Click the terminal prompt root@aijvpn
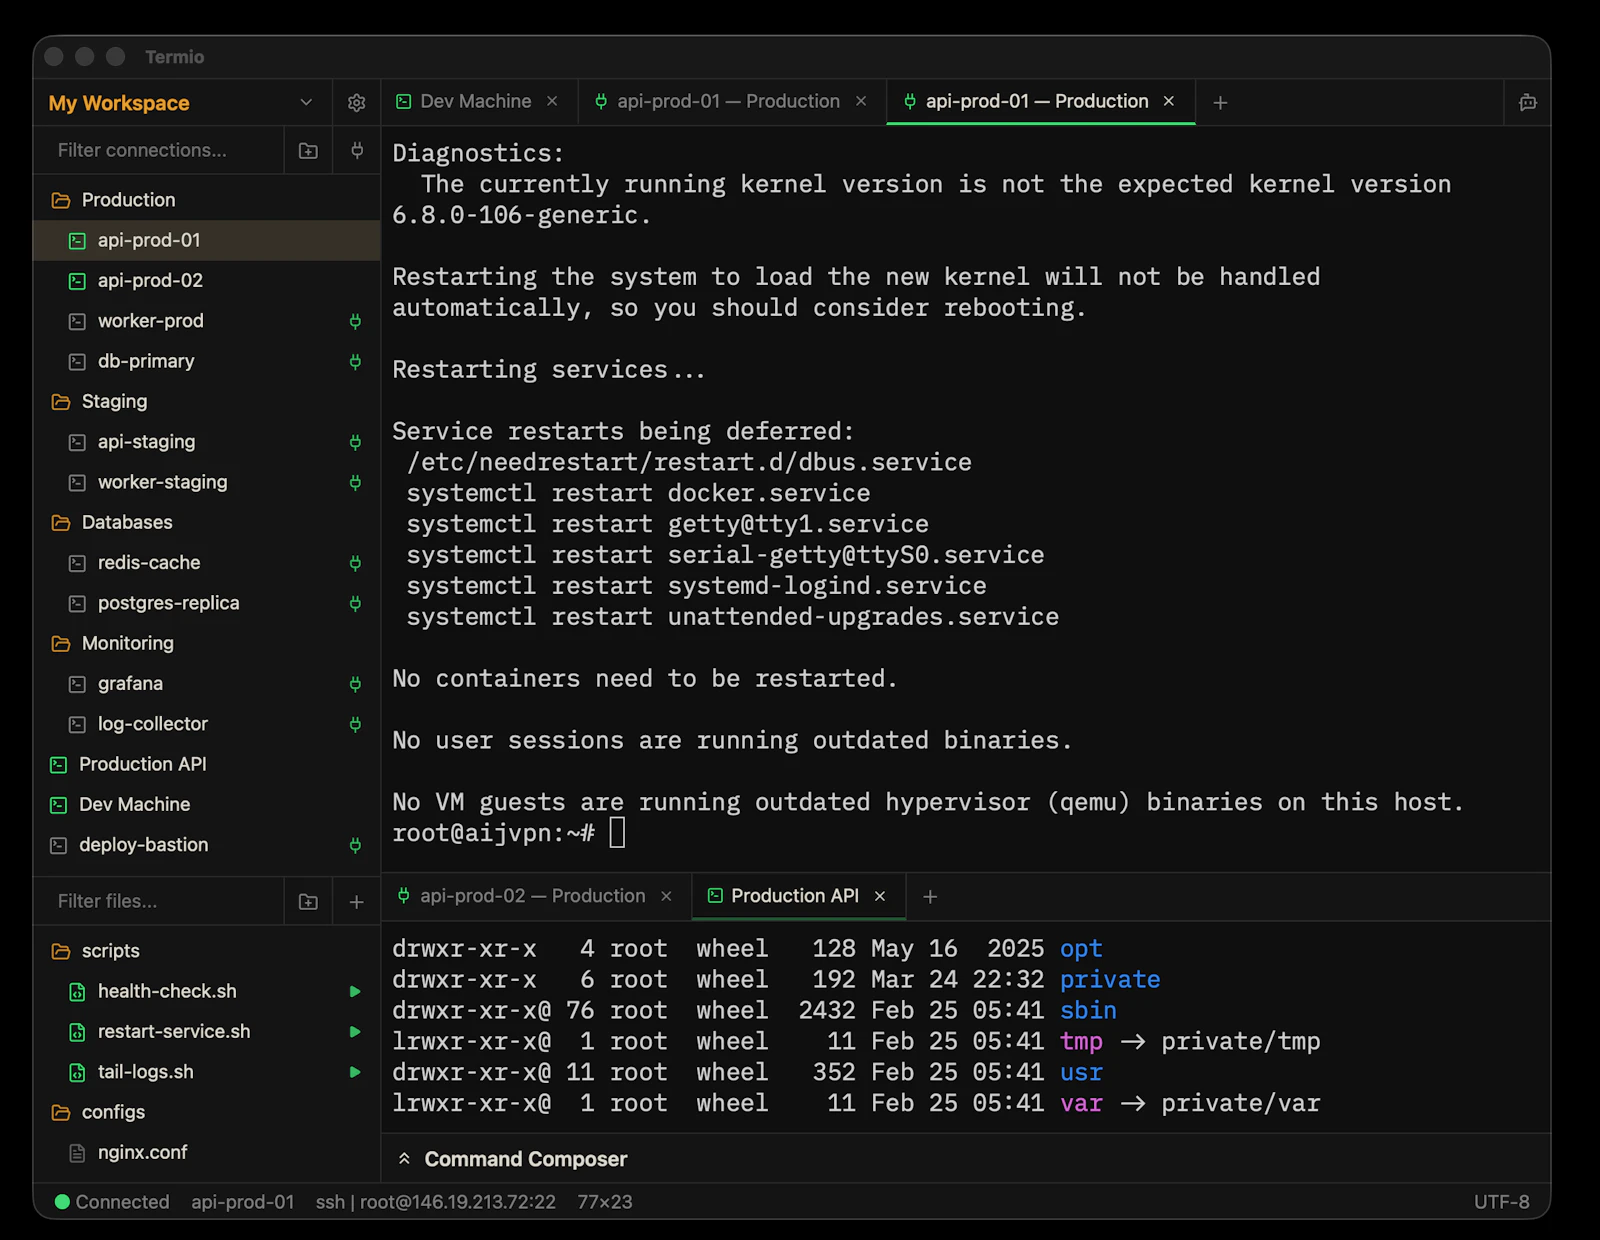Viewport: 1600px width, 1240px height. pos(493,833)
